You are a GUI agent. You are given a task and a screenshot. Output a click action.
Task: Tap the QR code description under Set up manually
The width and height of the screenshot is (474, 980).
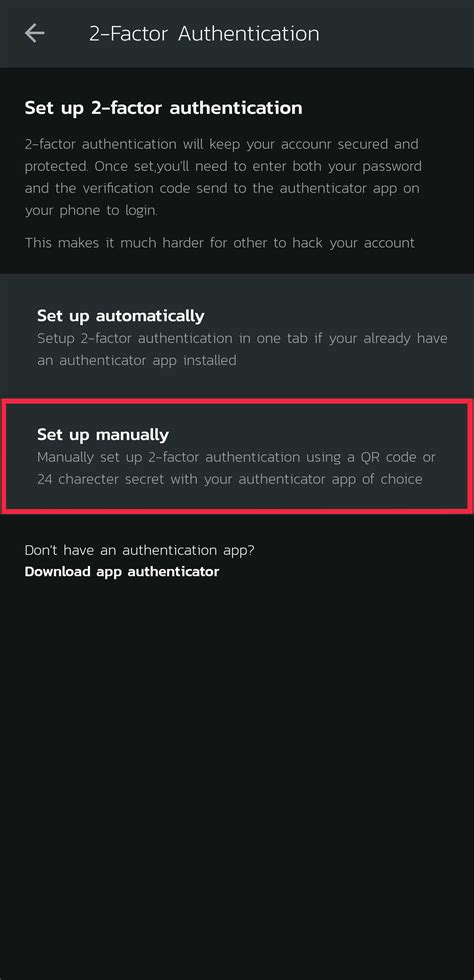(x=236, y=468)
